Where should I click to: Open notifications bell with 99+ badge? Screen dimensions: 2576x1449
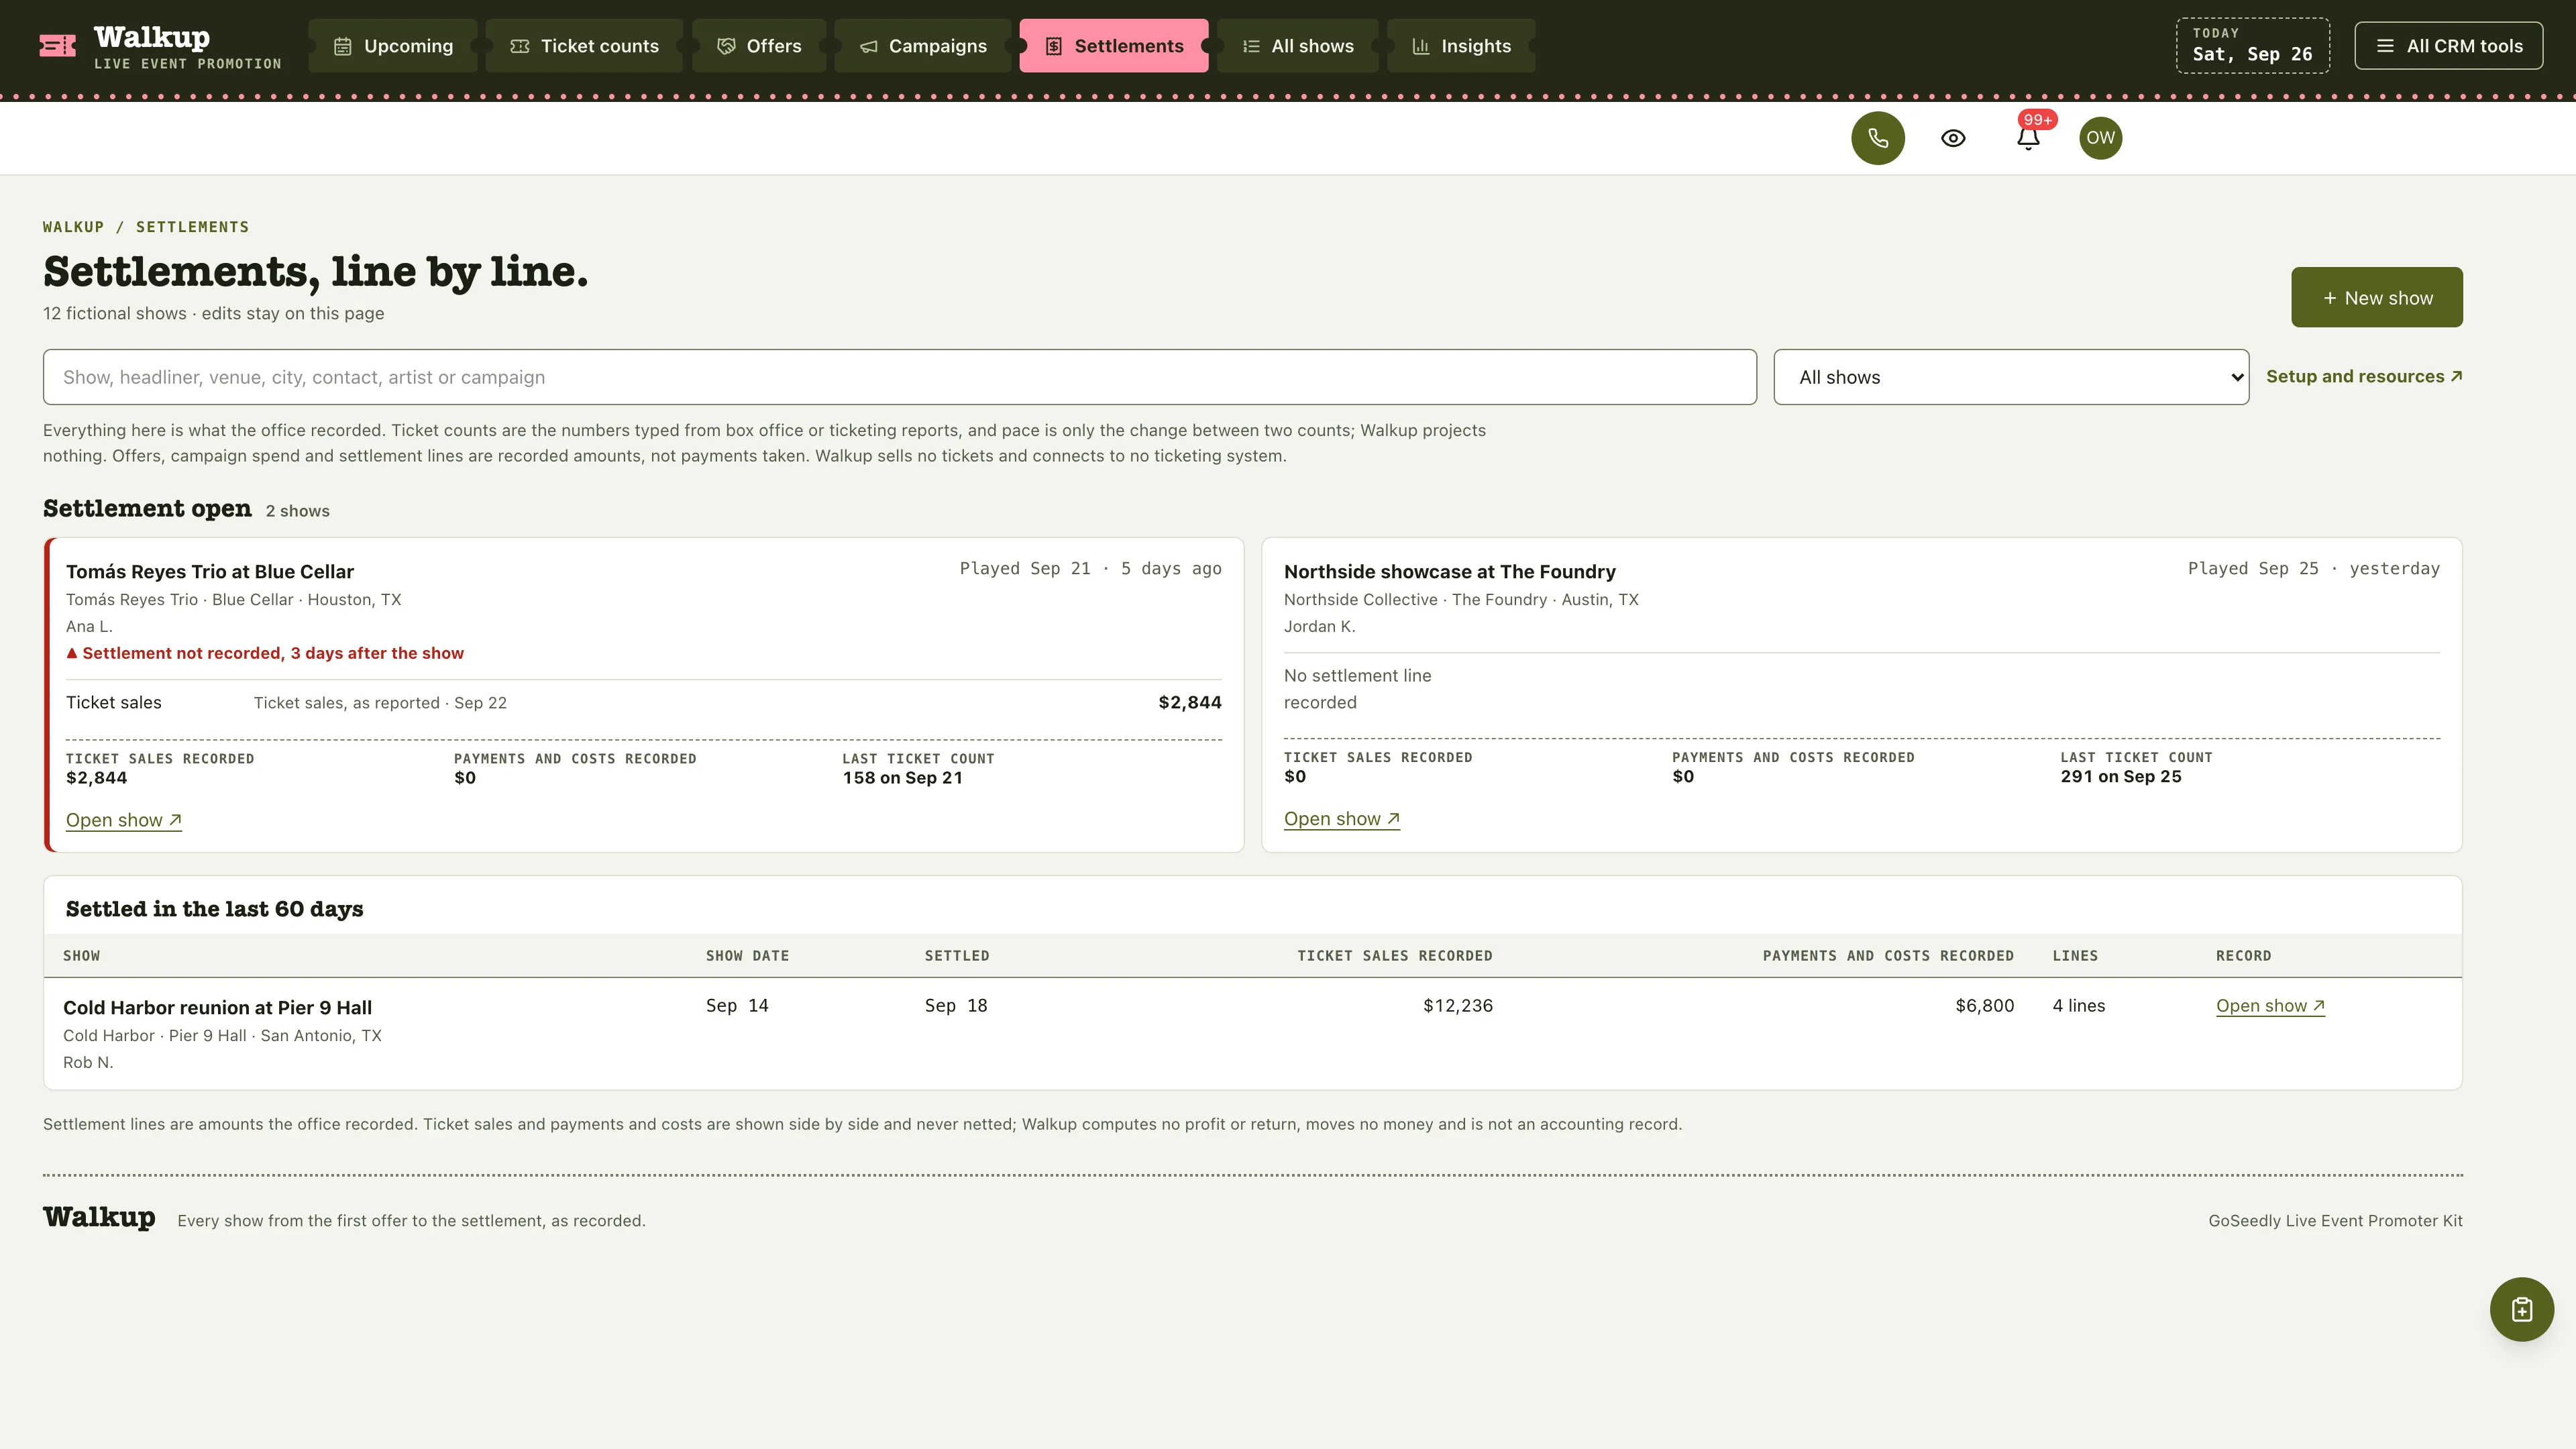(2028, 138)
